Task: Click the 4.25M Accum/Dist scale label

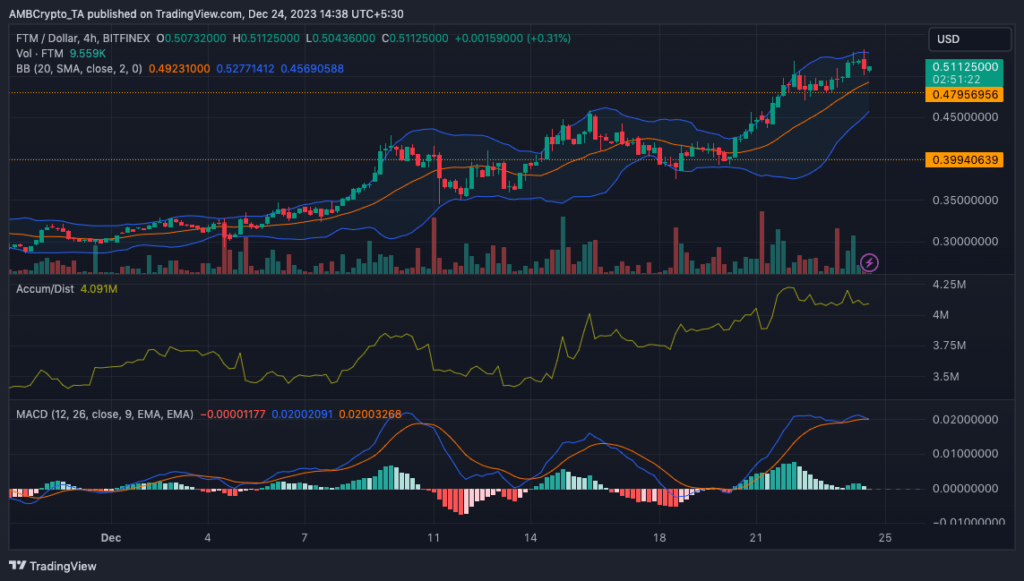Action: (x=948, y=285)
